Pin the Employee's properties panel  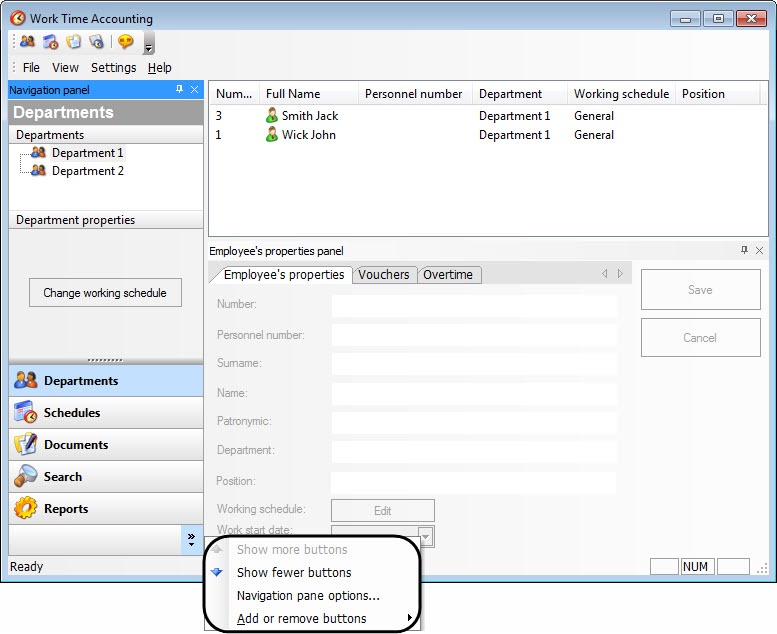point(744,250)
